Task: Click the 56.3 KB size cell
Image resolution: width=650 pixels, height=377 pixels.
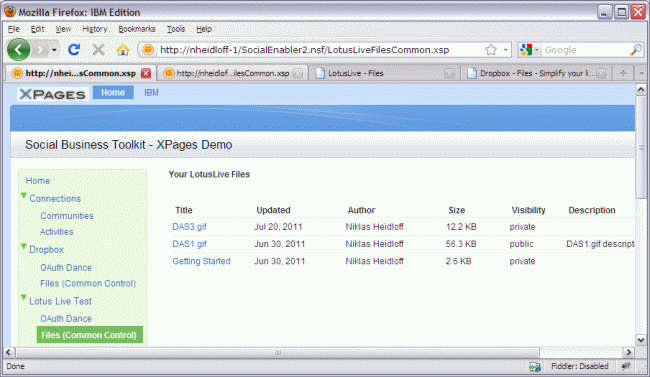Action: [461, 244]
